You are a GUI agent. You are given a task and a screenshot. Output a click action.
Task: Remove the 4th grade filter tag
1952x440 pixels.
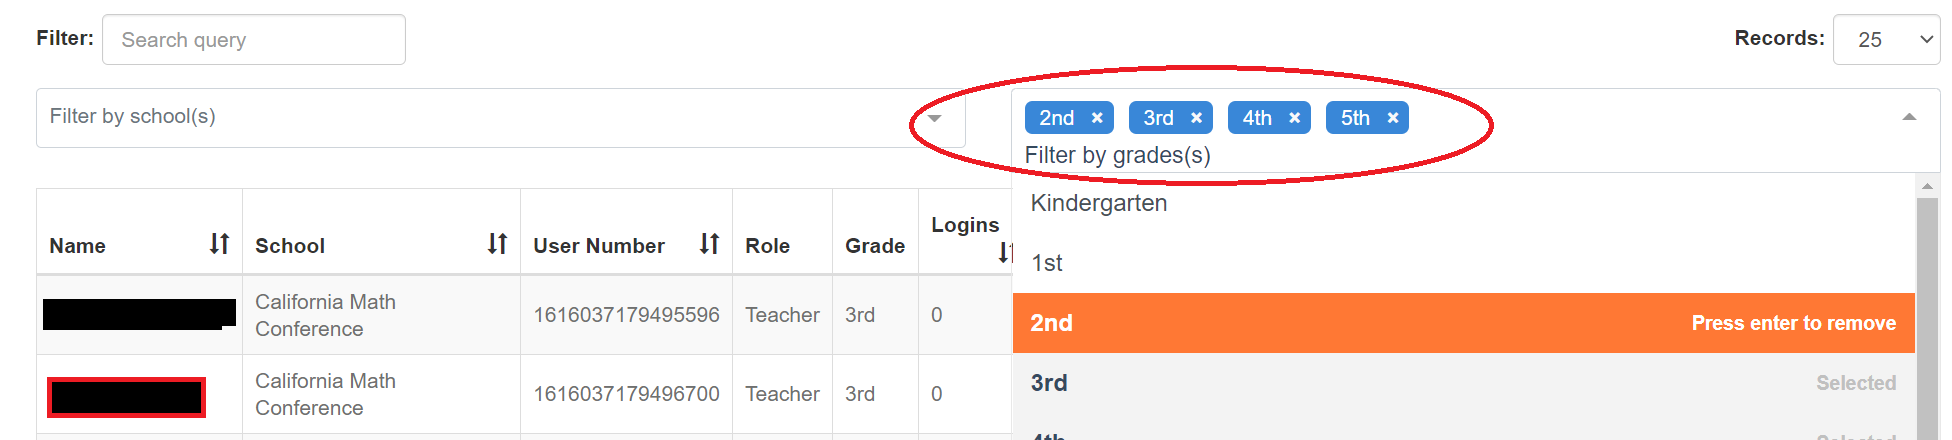click(x=1294, y=118)
